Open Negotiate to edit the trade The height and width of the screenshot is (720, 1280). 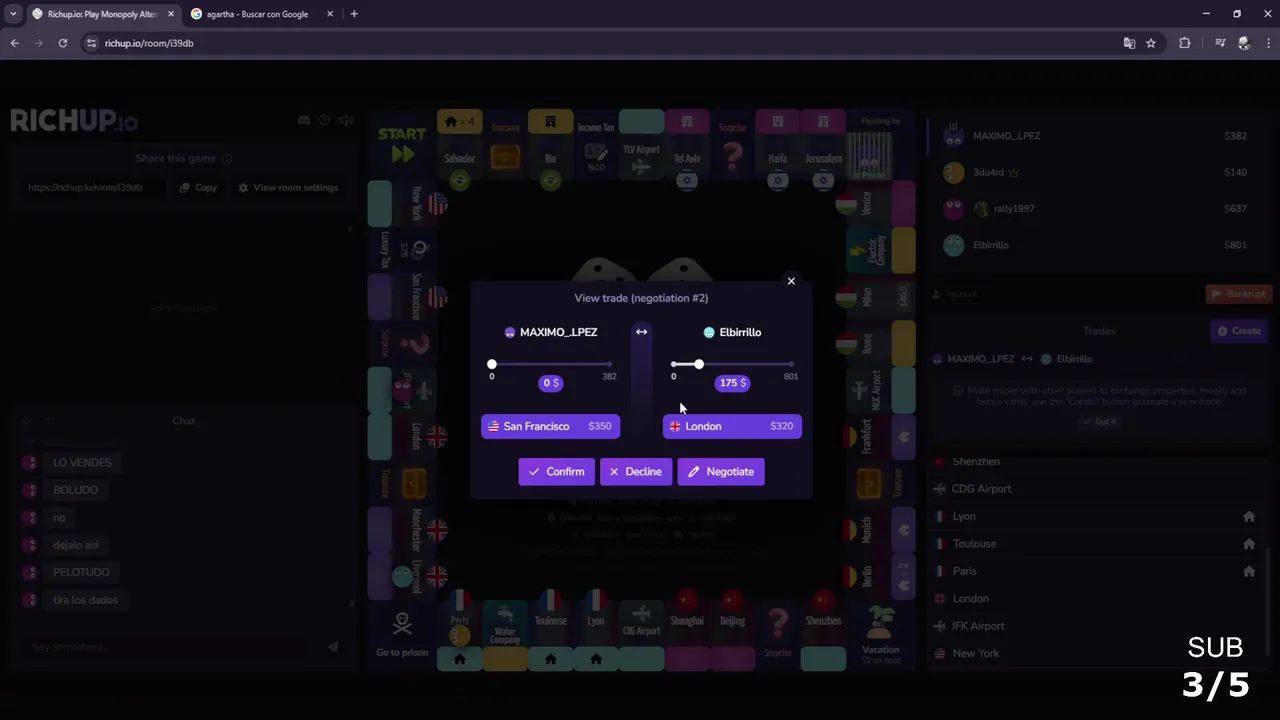click(x=721, y=472)
